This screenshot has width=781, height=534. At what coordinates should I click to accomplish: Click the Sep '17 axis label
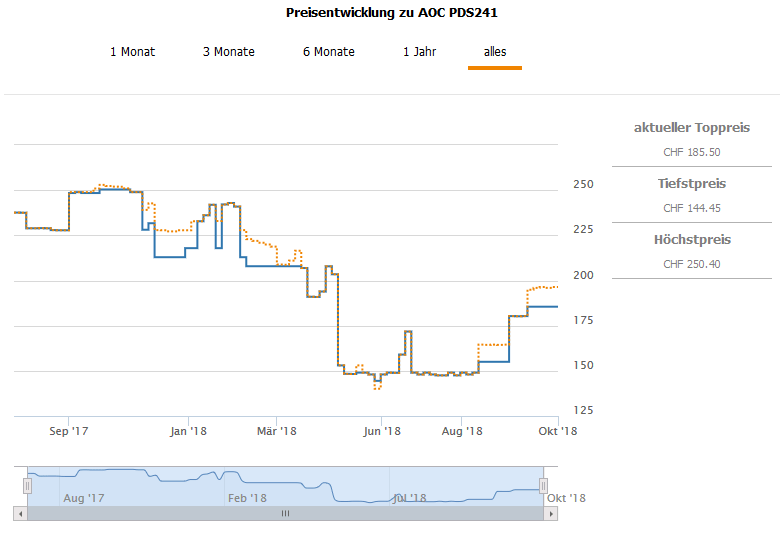click(68, 431)
